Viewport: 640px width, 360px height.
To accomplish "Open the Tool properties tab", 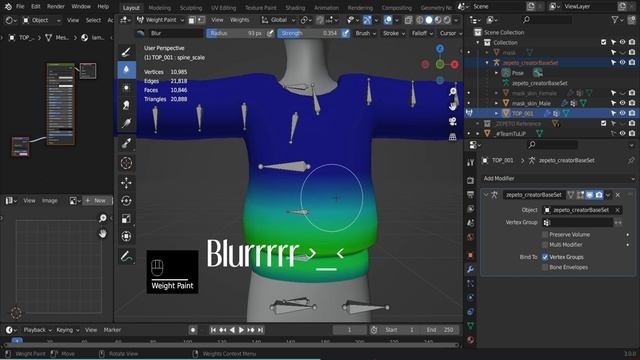I will pos(471,162).
